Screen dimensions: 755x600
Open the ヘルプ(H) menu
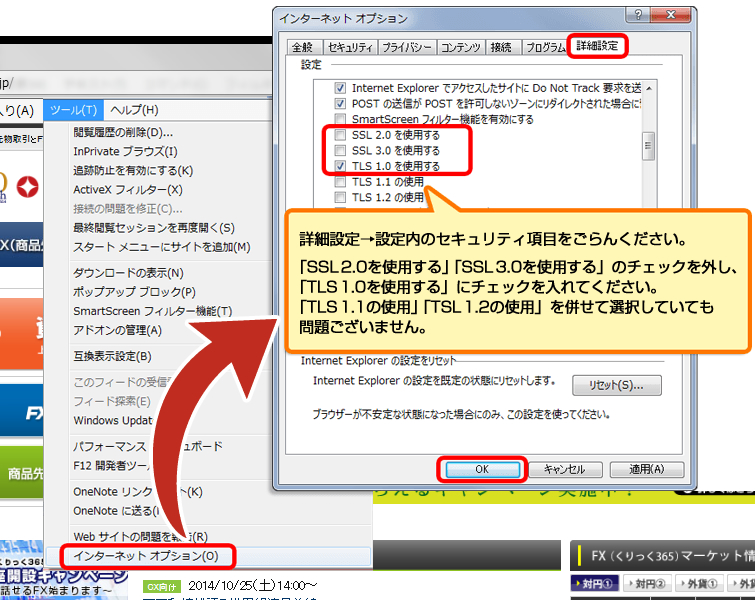134,110
